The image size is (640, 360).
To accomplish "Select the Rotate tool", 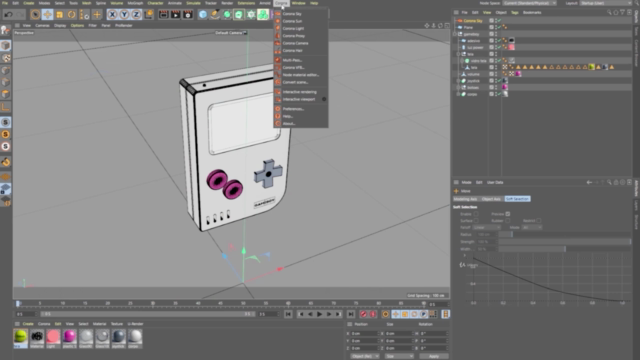I will pyautogui.click(x=71, y=15).
